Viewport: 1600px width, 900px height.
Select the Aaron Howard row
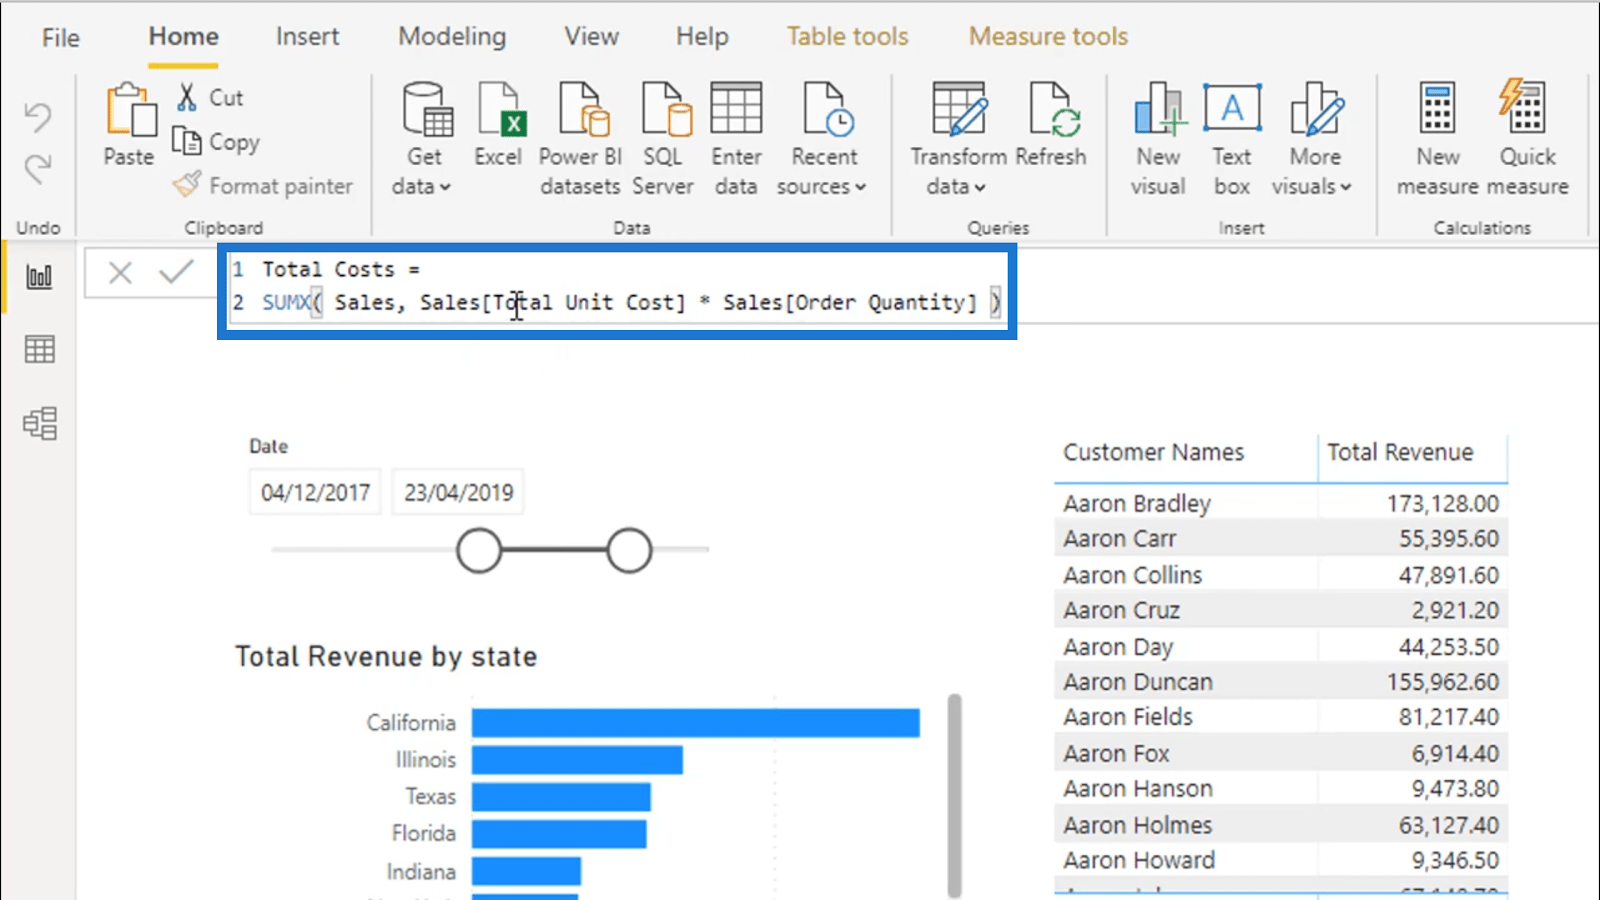click(x=1281, y=860)
